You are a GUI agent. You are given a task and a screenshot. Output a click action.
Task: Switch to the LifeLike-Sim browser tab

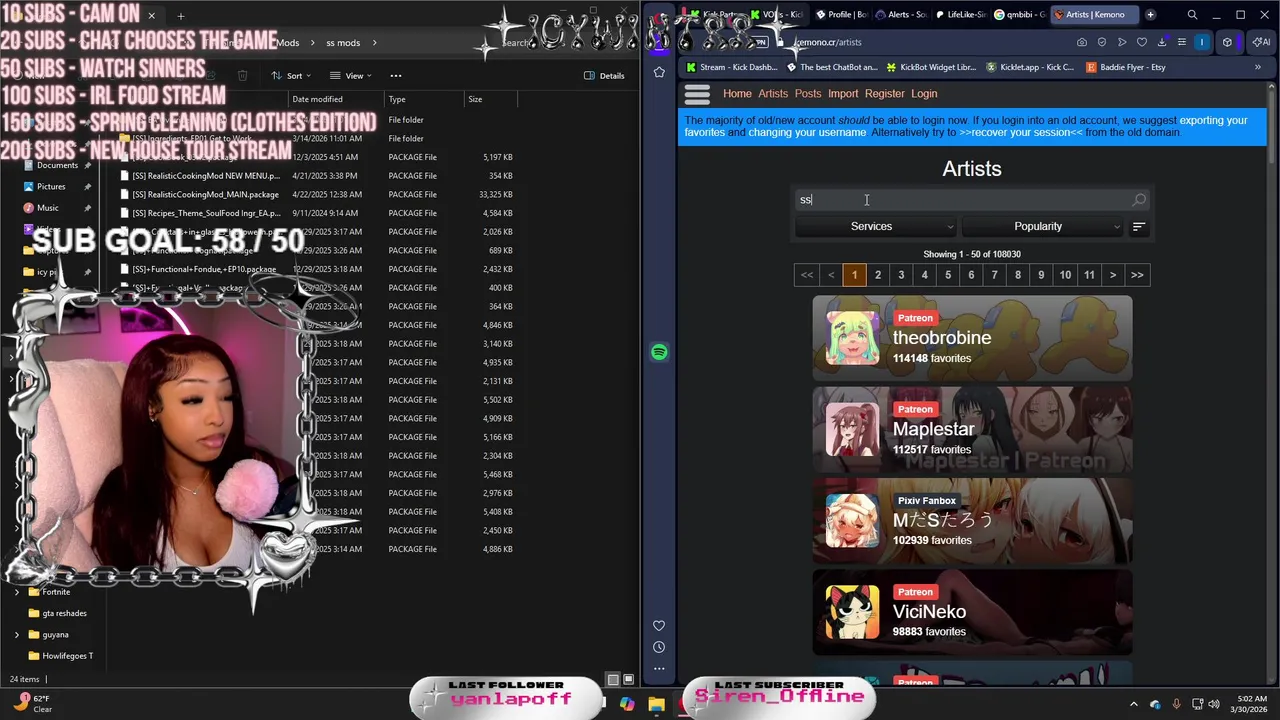click(960, 15)
